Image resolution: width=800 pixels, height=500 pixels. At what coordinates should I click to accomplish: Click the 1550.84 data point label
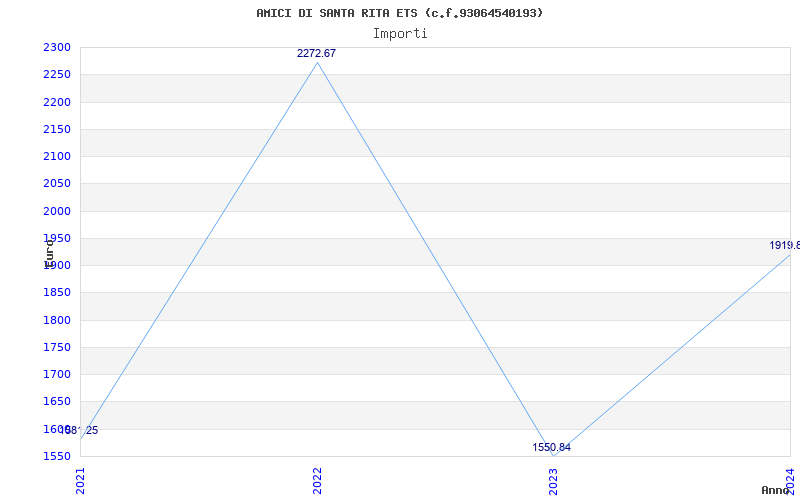click(552, 447)
